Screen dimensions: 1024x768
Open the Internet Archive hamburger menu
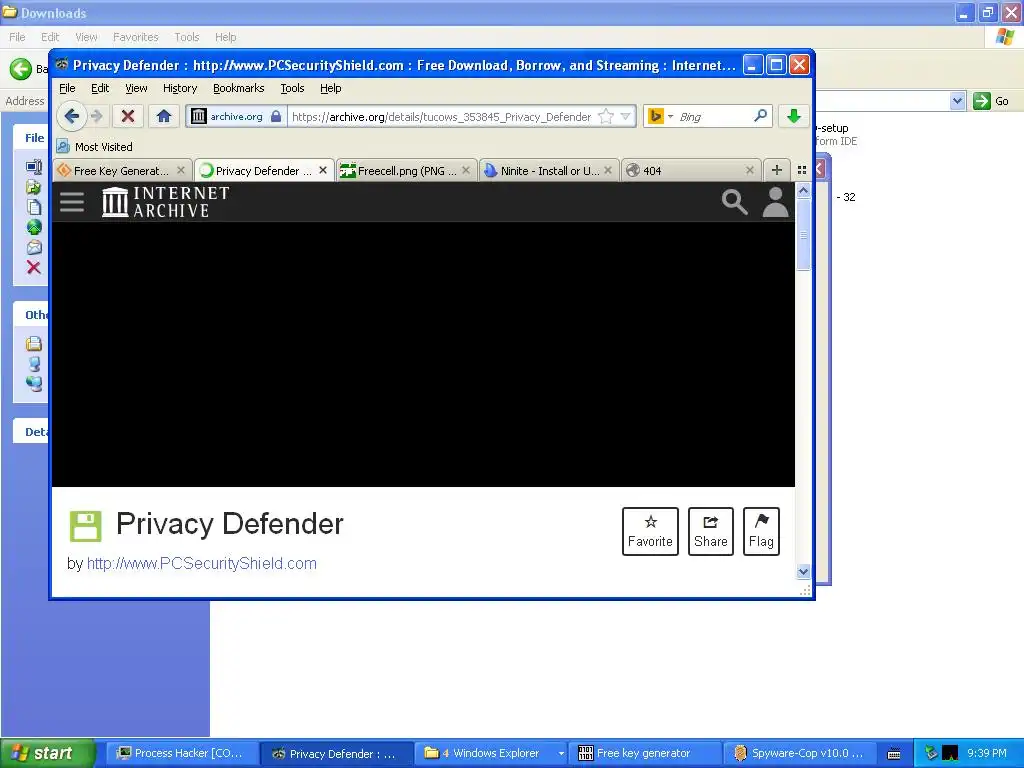pos(72,202)
